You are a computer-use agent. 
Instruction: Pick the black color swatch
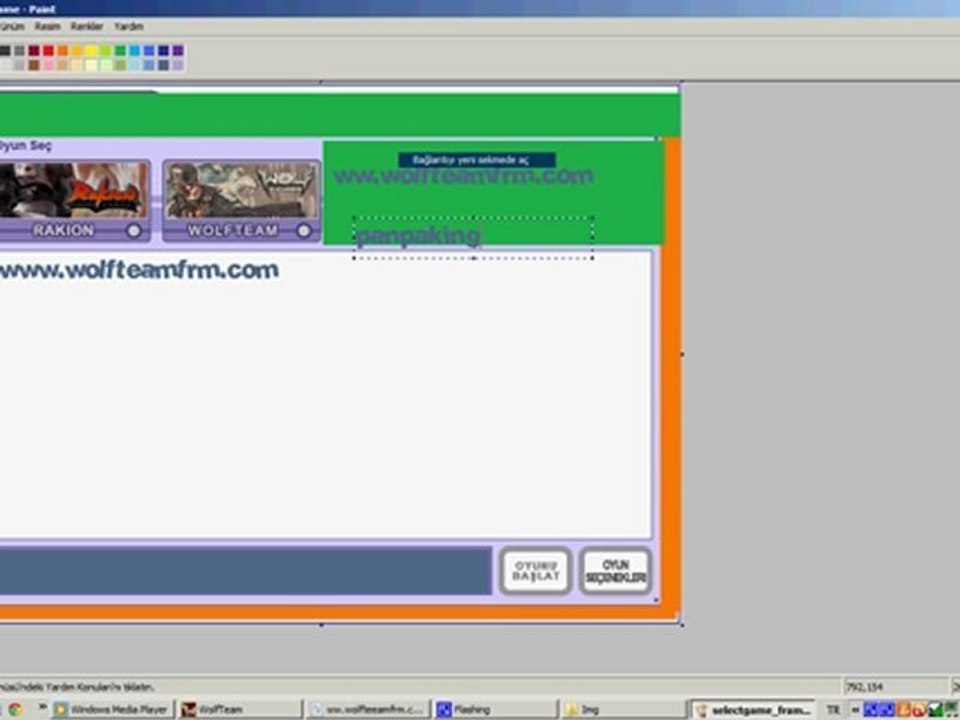[5, 50]
